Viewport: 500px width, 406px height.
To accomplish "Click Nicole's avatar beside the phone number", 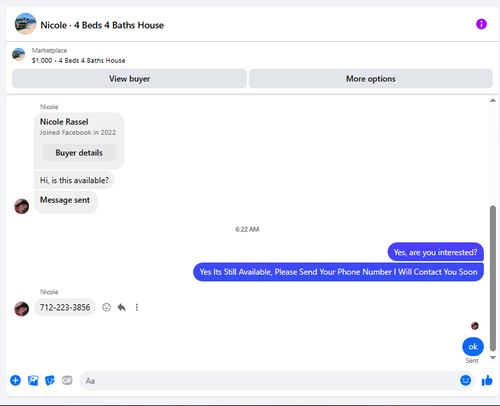I will (x=21, y=309).
